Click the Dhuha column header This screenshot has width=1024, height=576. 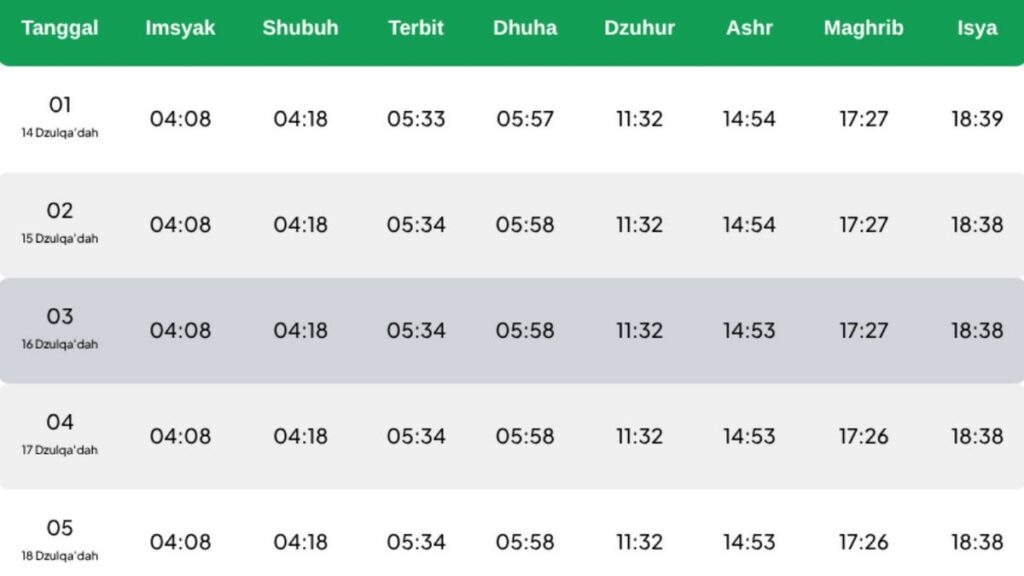pos(525,28)
